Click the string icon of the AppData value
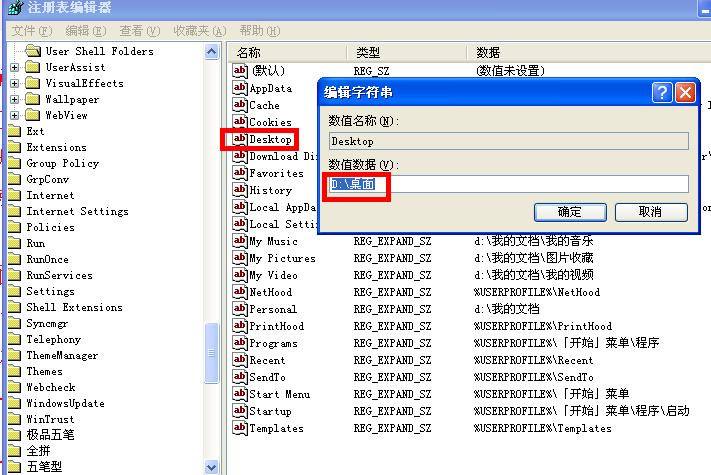This screenshot has width=711, height=475. tap(240, 88)
